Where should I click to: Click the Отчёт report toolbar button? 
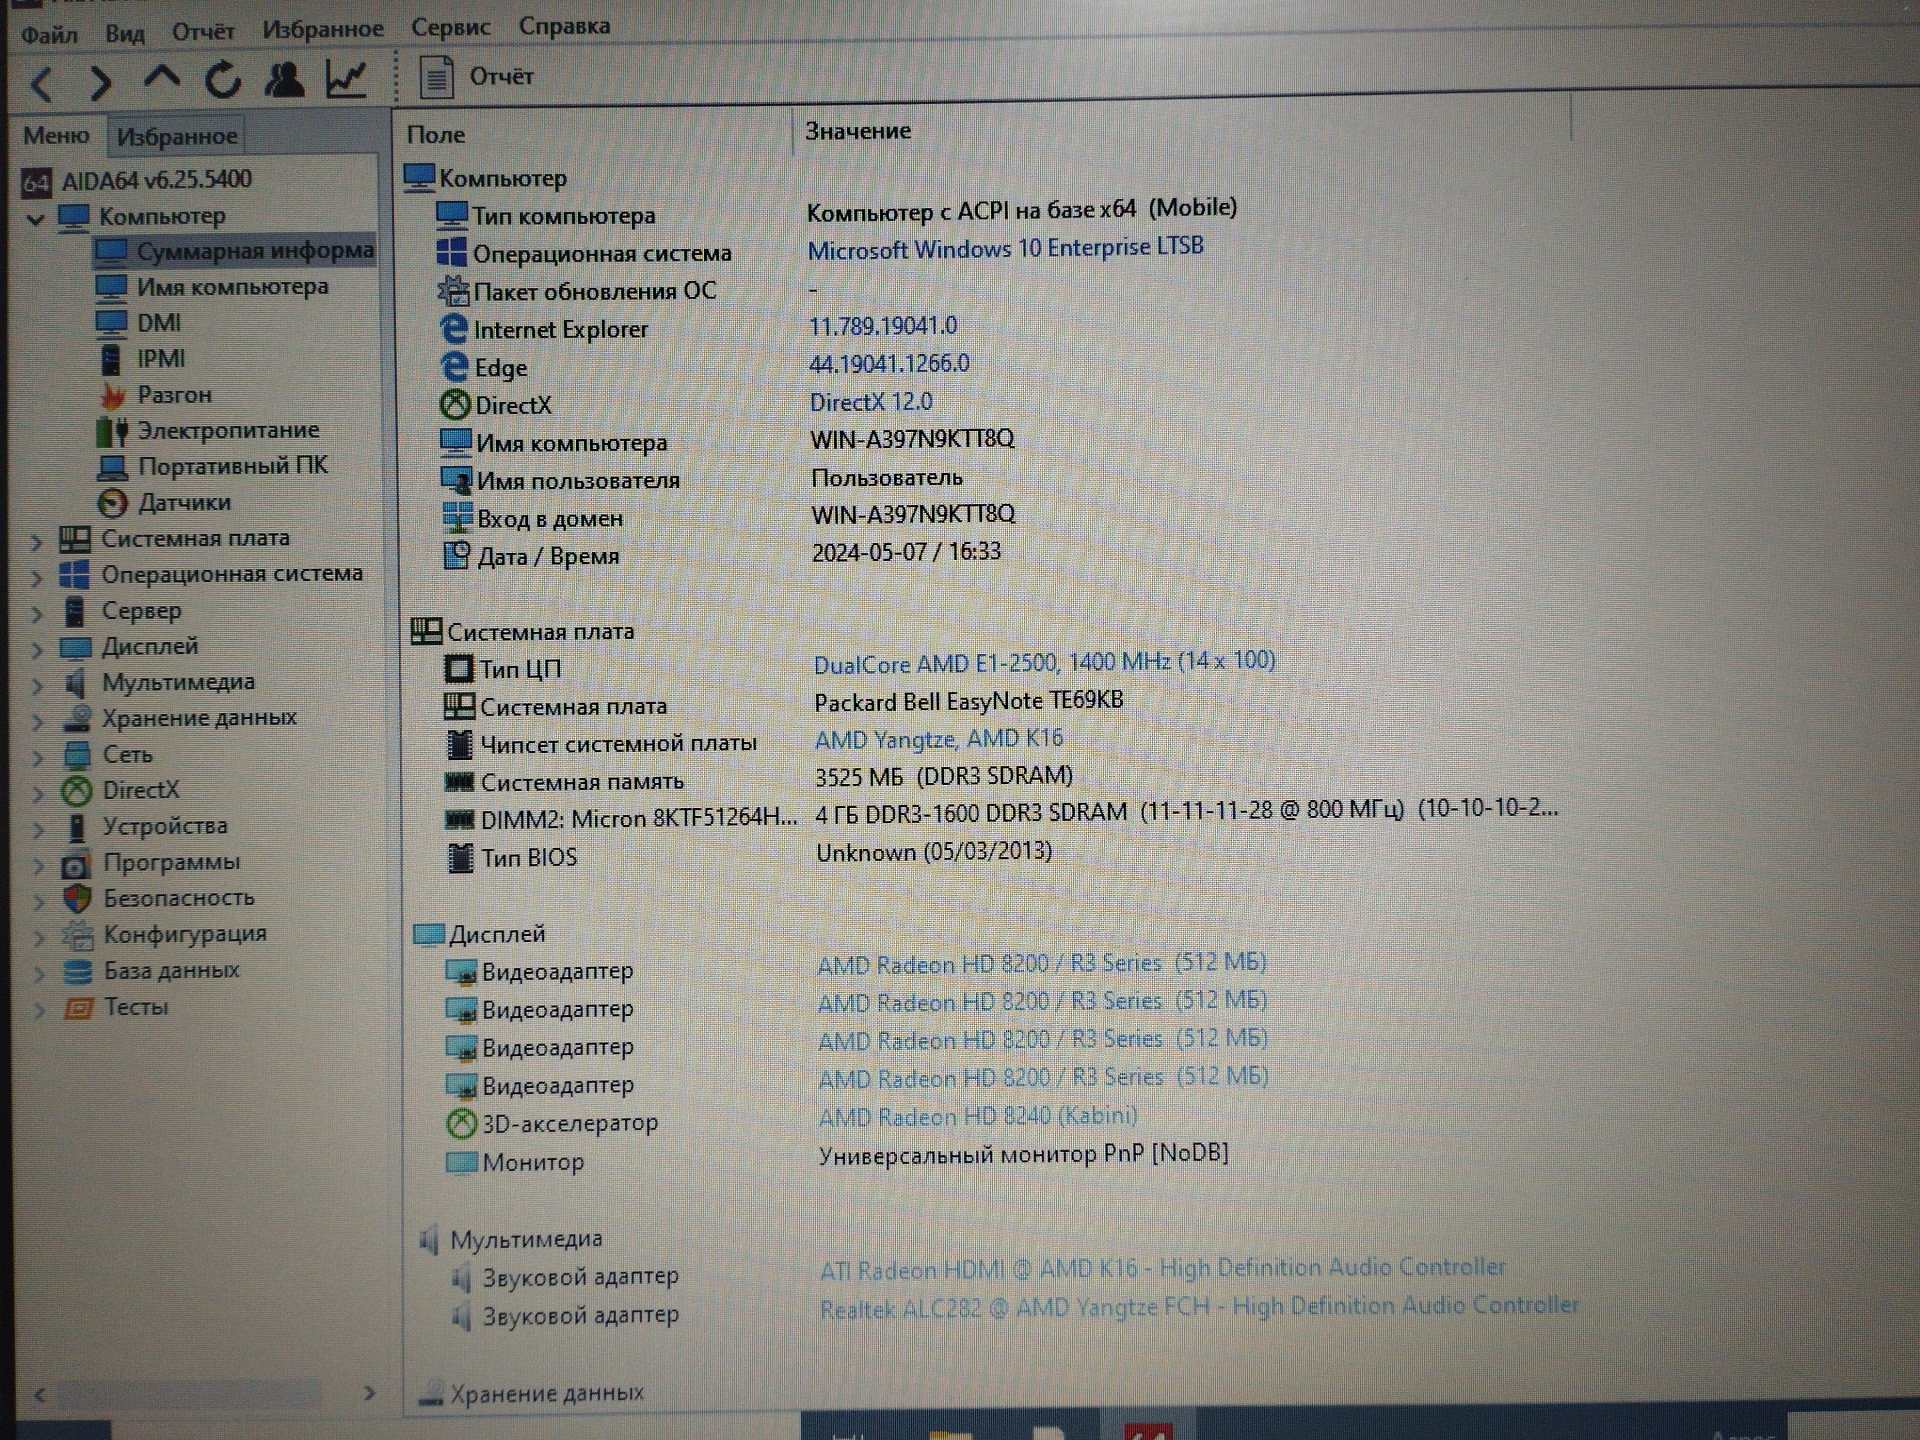[x=476, y=77]
